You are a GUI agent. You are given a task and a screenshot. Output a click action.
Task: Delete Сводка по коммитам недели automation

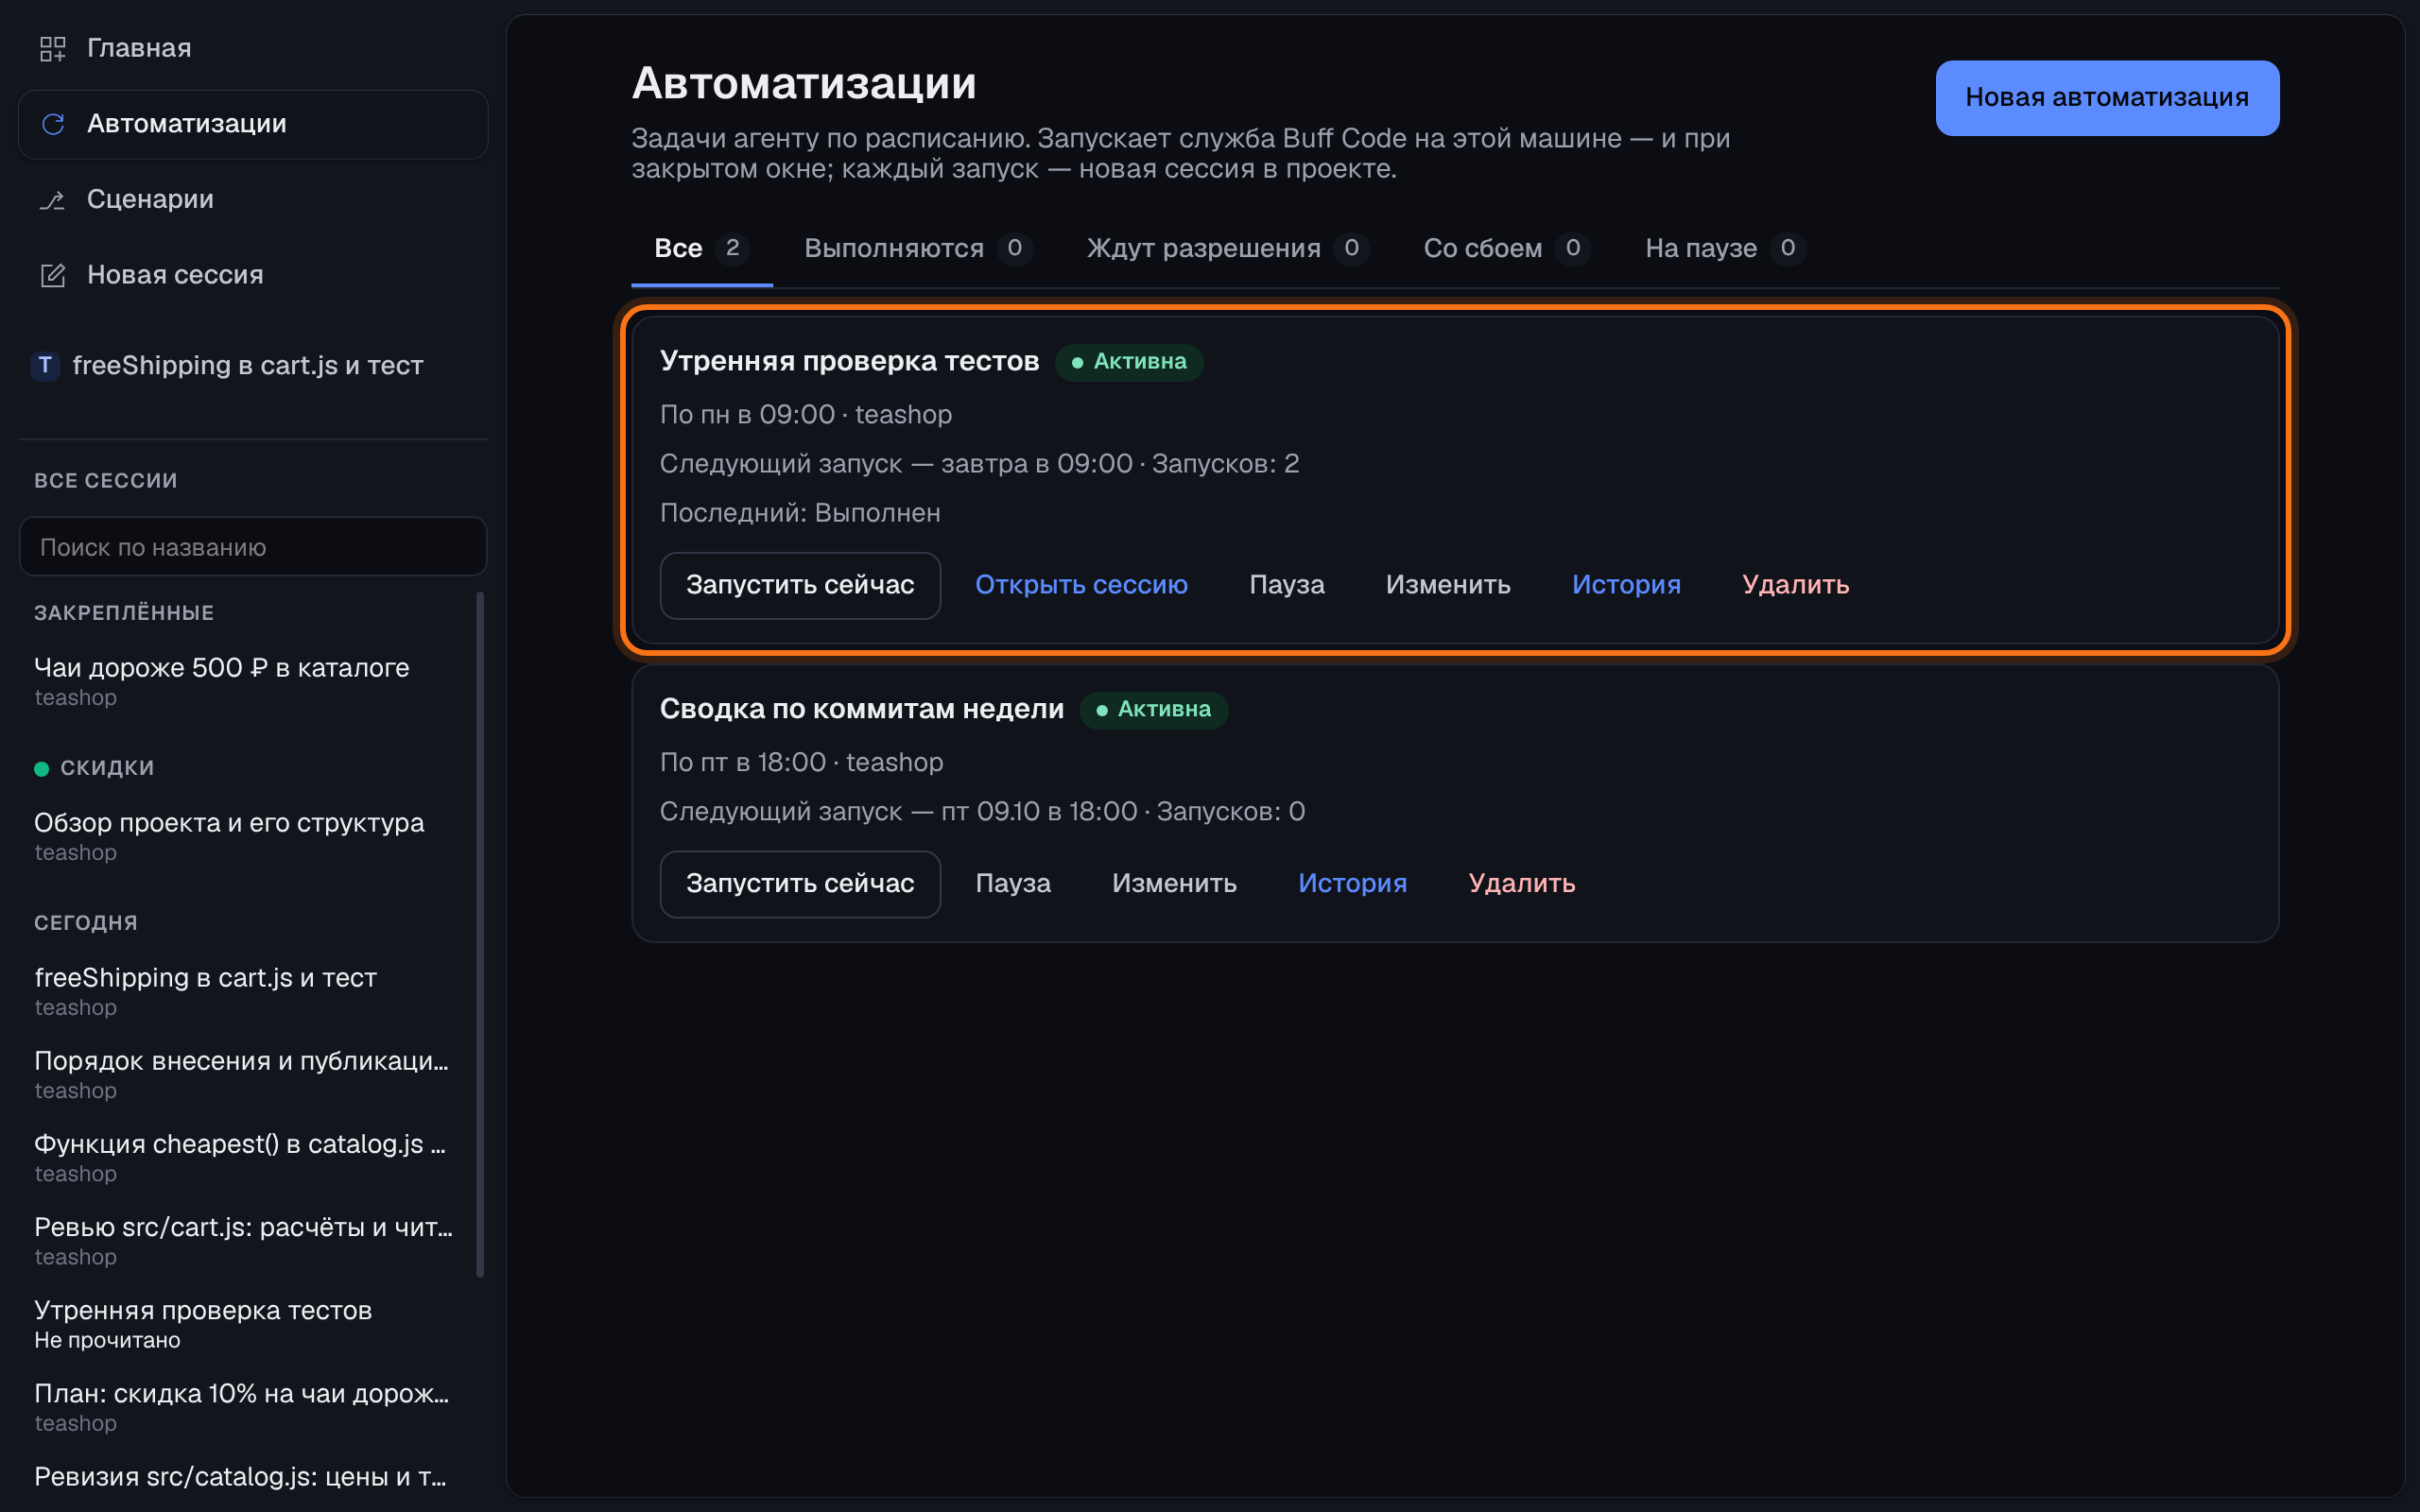(x=1521, y=884)
